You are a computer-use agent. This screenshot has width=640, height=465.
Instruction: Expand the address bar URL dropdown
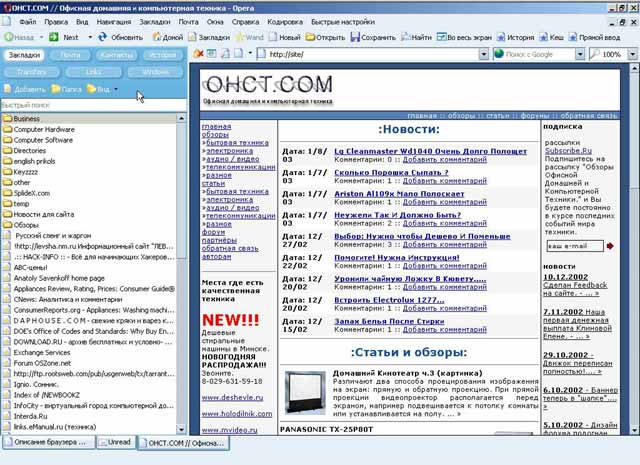pos(484,54)
